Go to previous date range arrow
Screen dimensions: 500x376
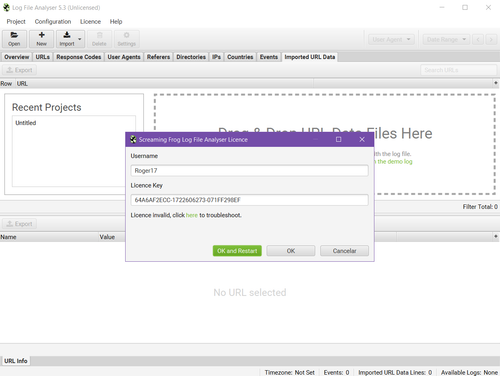(x=478, y=39)
